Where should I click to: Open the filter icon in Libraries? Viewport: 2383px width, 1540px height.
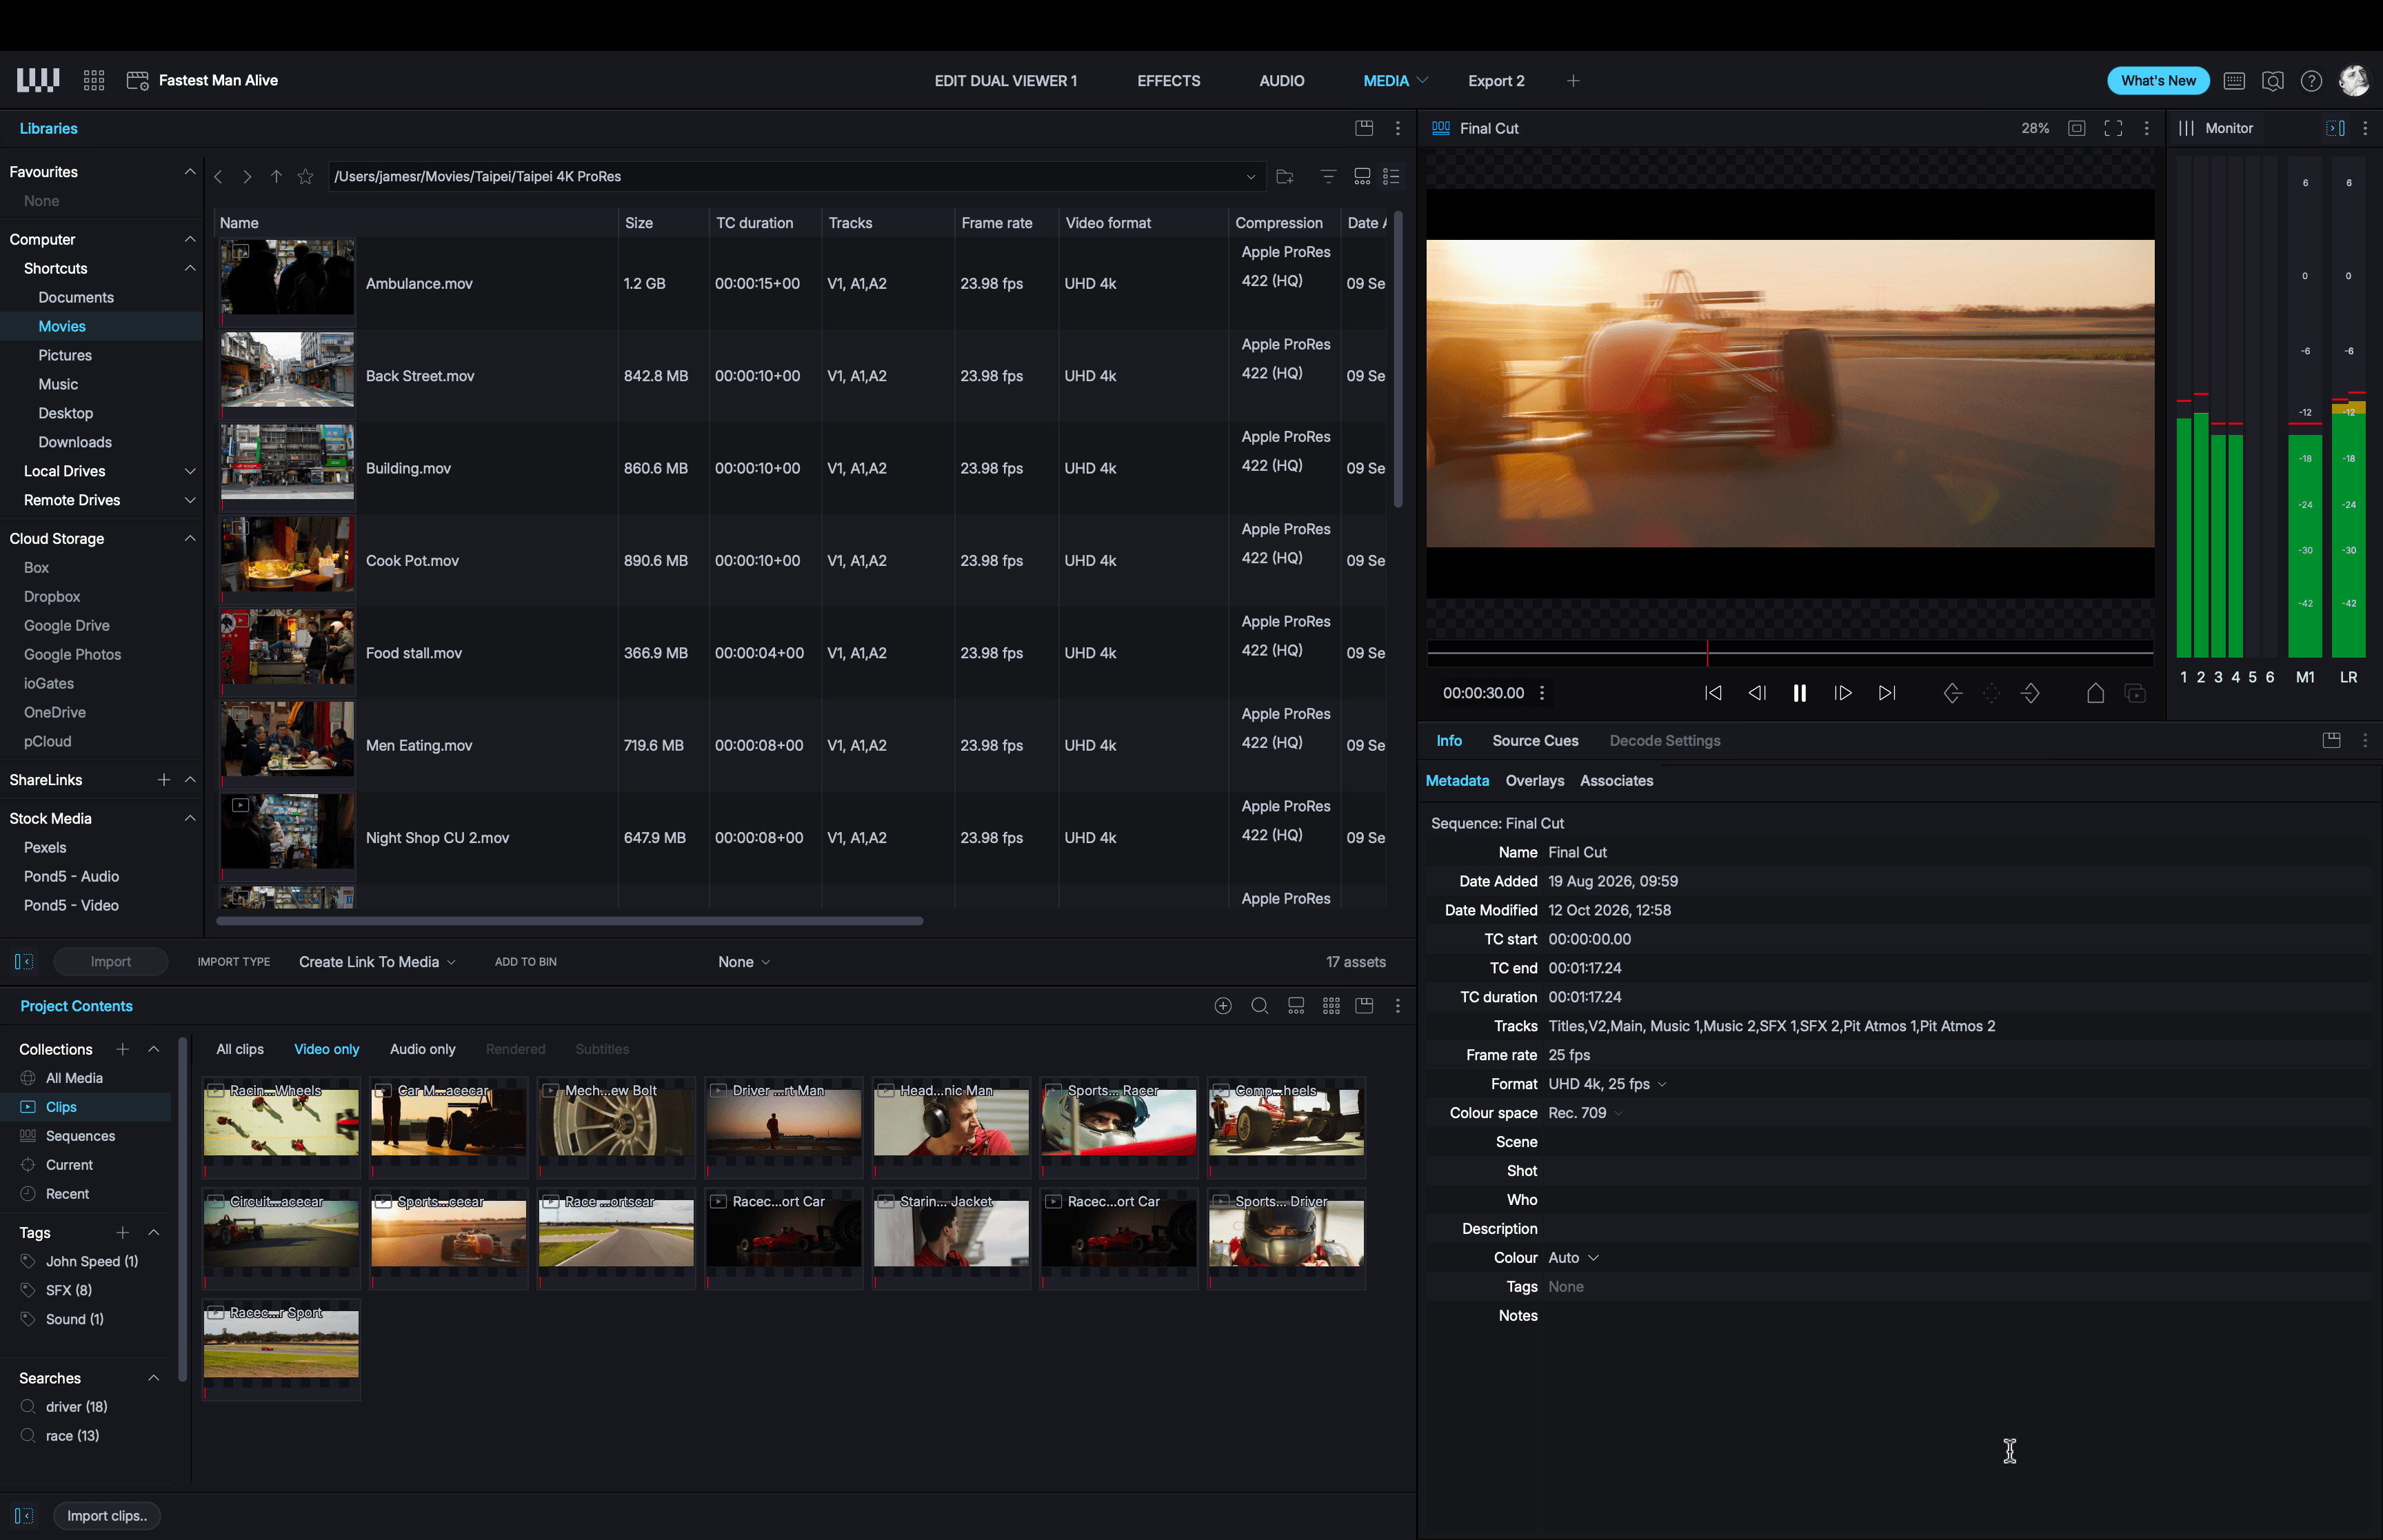(1328, 177)
